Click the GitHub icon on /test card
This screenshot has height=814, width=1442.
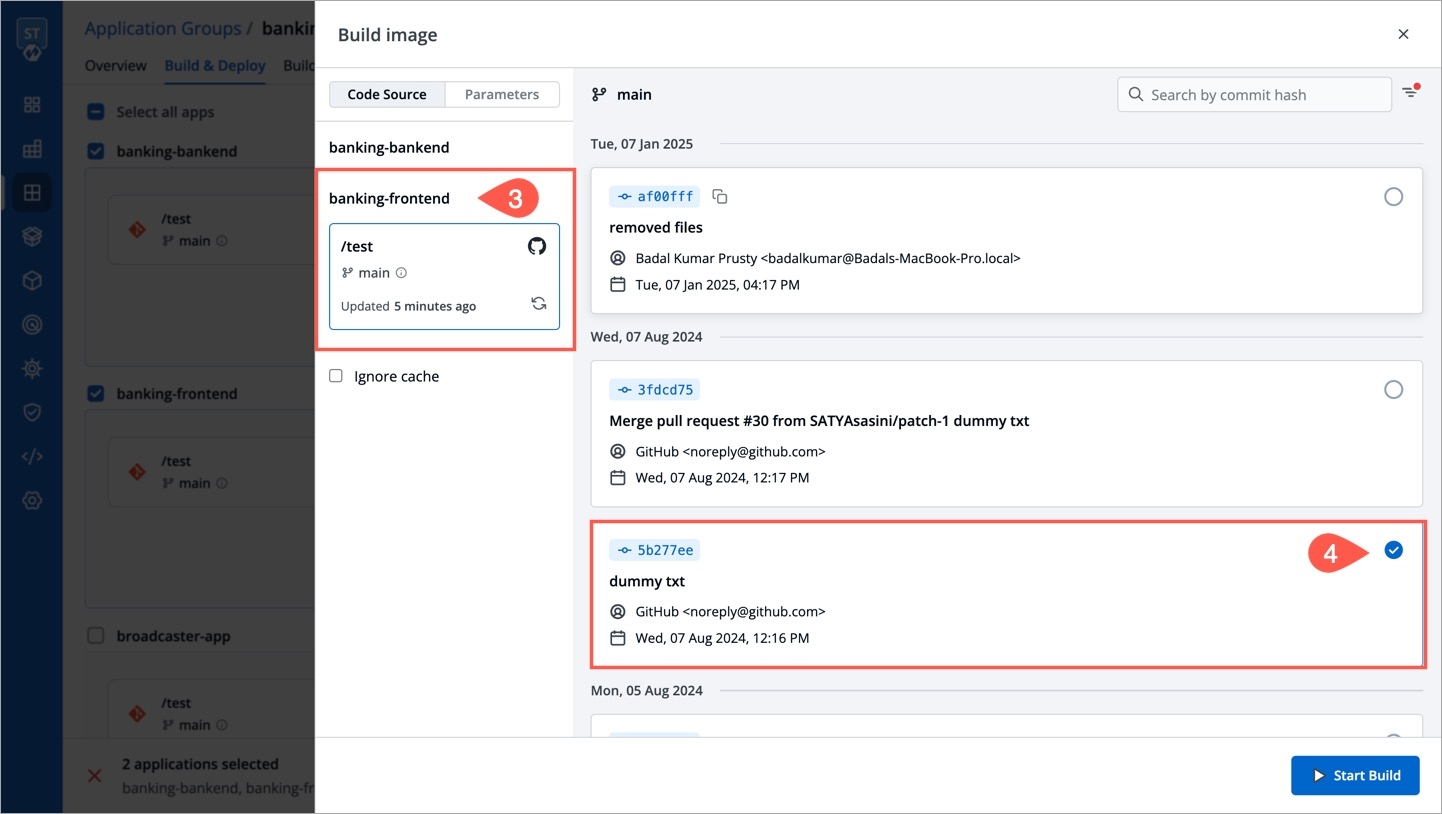pyautogui.click(x=537, y=246)
